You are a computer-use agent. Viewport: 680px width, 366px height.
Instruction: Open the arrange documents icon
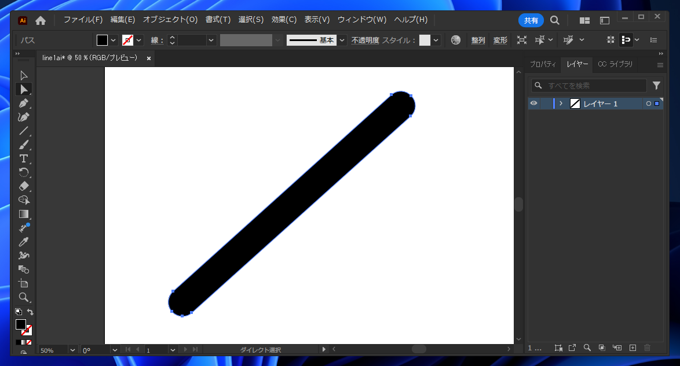click(x=584, y=20)
